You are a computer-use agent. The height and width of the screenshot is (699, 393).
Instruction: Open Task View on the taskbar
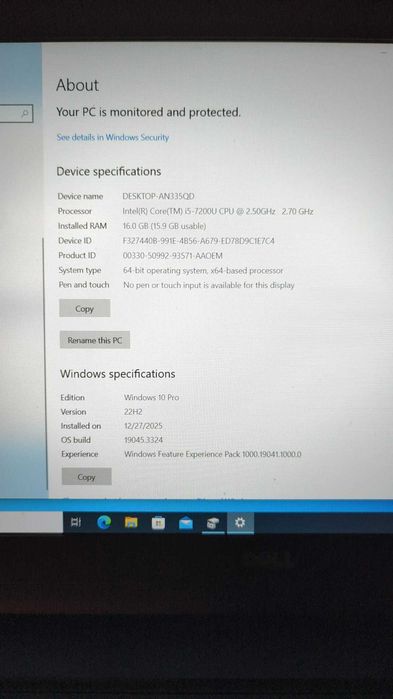pos(76,522)
